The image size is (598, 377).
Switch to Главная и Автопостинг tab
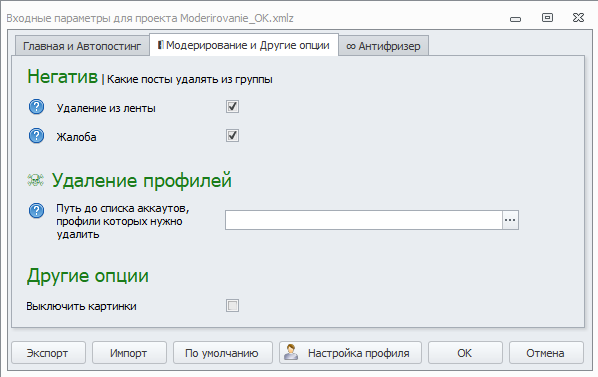[x=82, y=46]
